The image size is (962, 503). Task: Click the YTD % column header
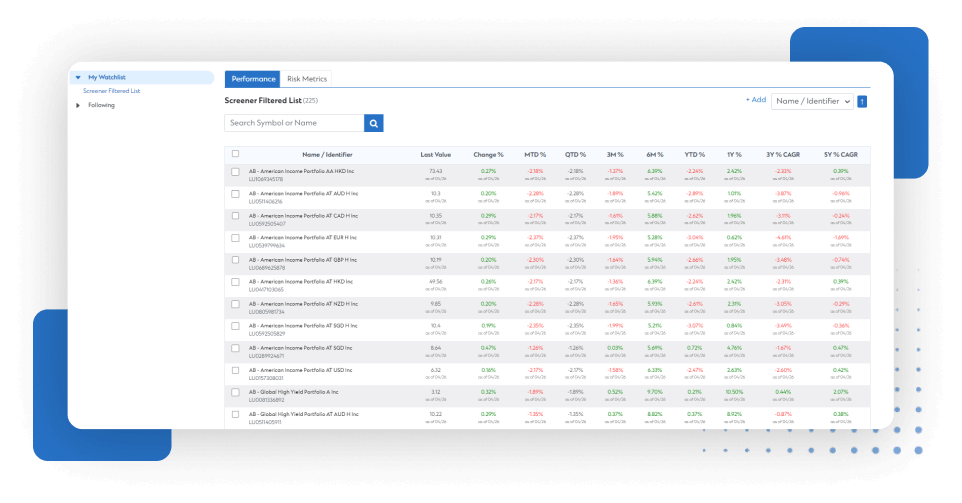click(x=695, y=155)
